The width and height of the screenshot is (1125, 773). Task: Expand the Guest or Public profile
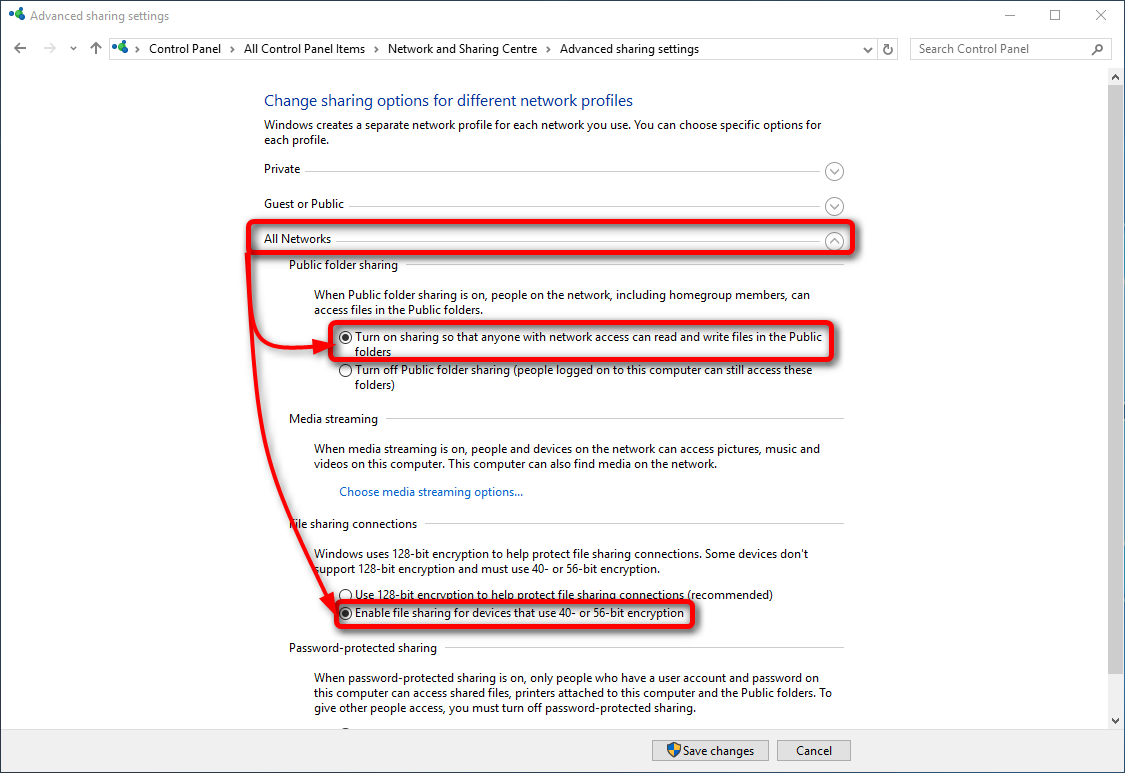(834, 206)
